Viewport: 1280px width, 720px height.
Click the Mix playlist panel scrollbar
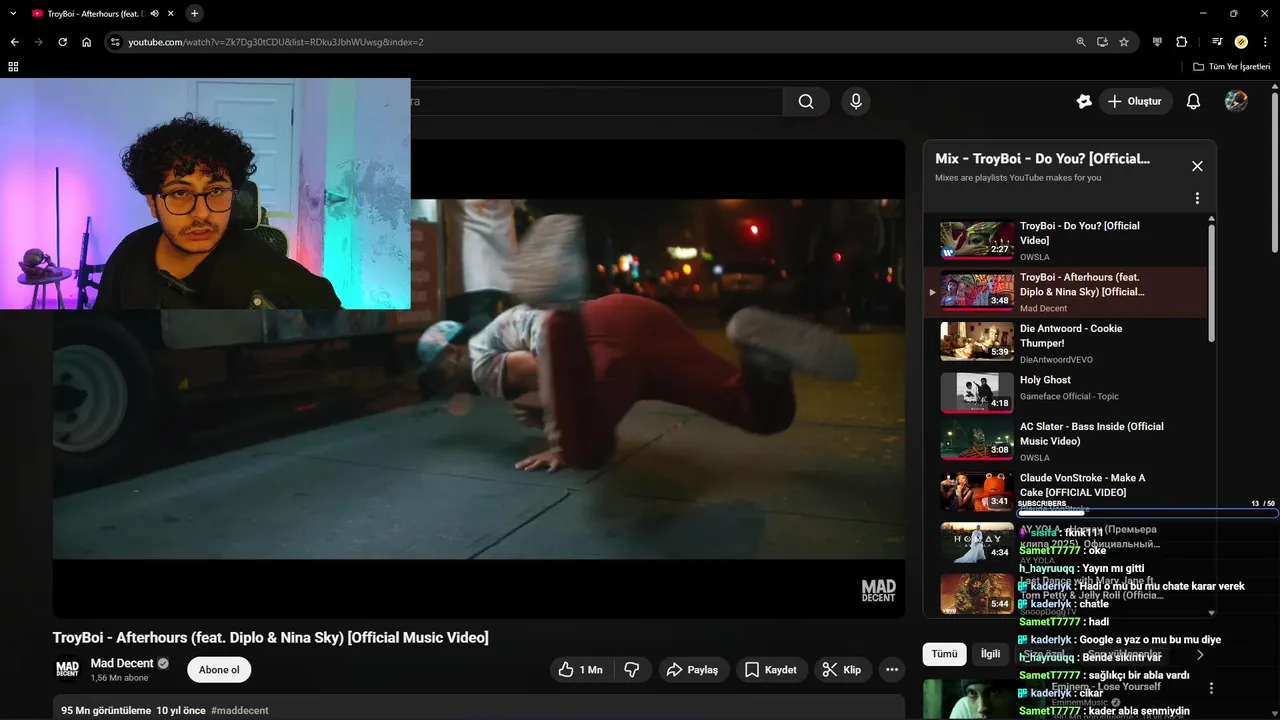pyautogui.click(x=1212, y=283)
